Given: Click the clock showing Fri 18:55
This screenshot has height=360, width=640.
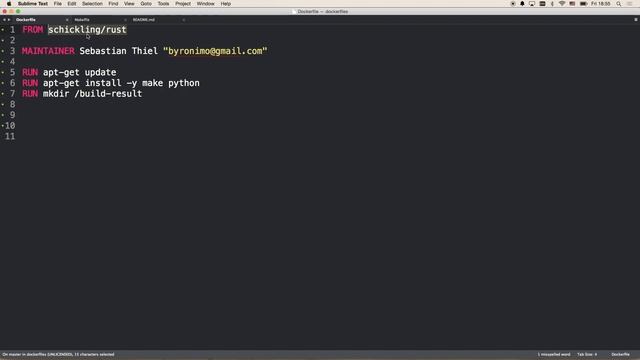Looking at the screenshot, I should coord(601,4).
